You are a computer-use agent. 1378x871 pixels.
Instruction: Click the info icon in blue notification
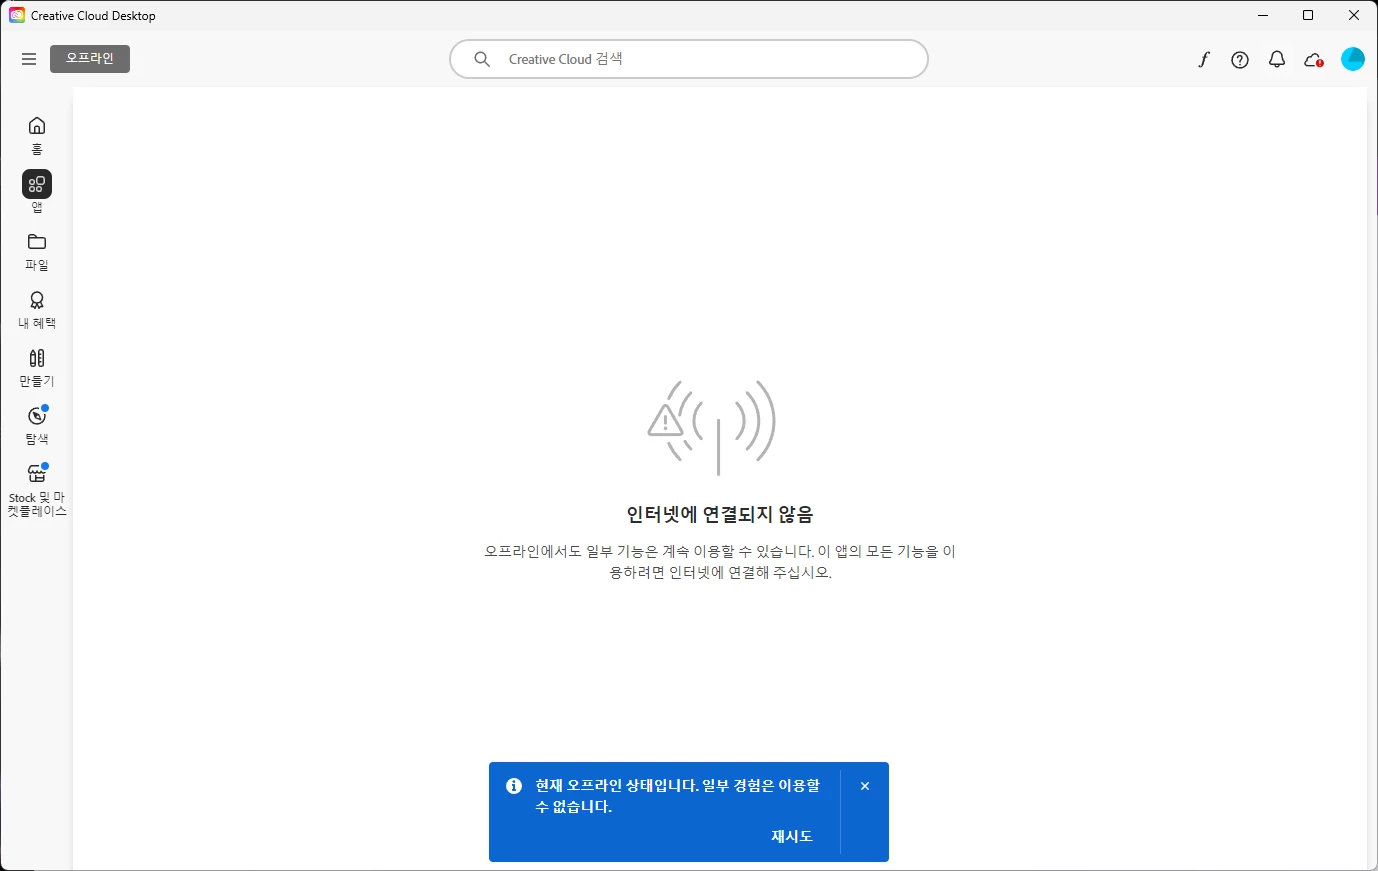pyautogui.click(x=514, y=786)
